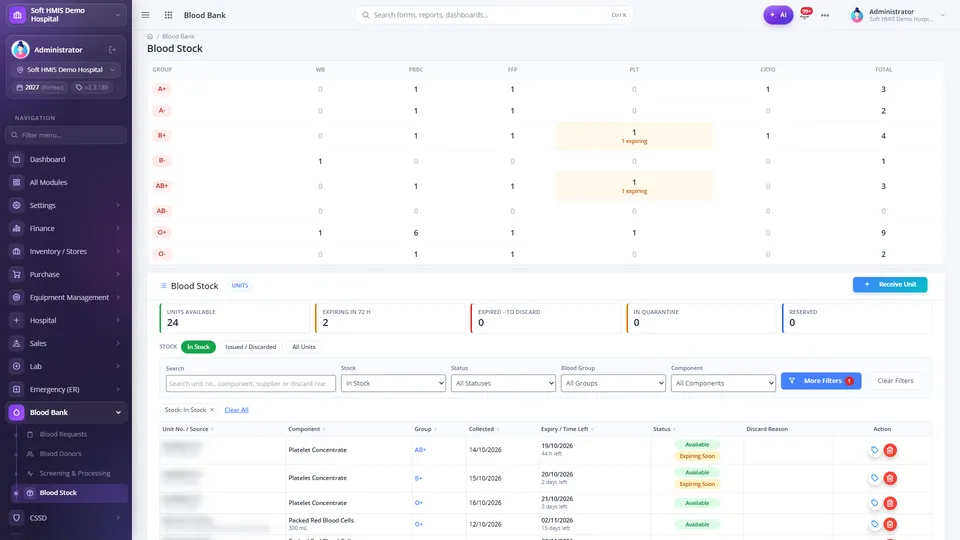The height and width of the screenshot is (540, 960).
Task: Open Administrator account dropdown at top right
Action: pos(898,15)
